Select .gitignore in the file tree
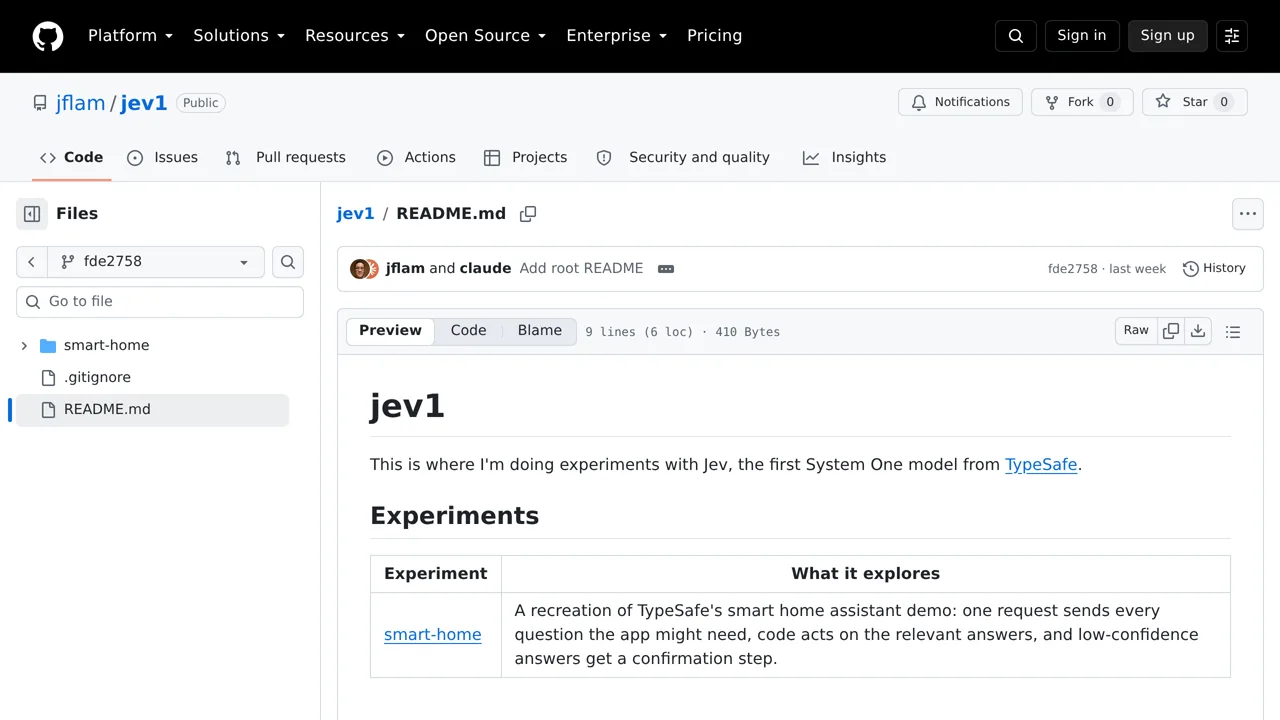1280x720 pixels. click(97, 378)
